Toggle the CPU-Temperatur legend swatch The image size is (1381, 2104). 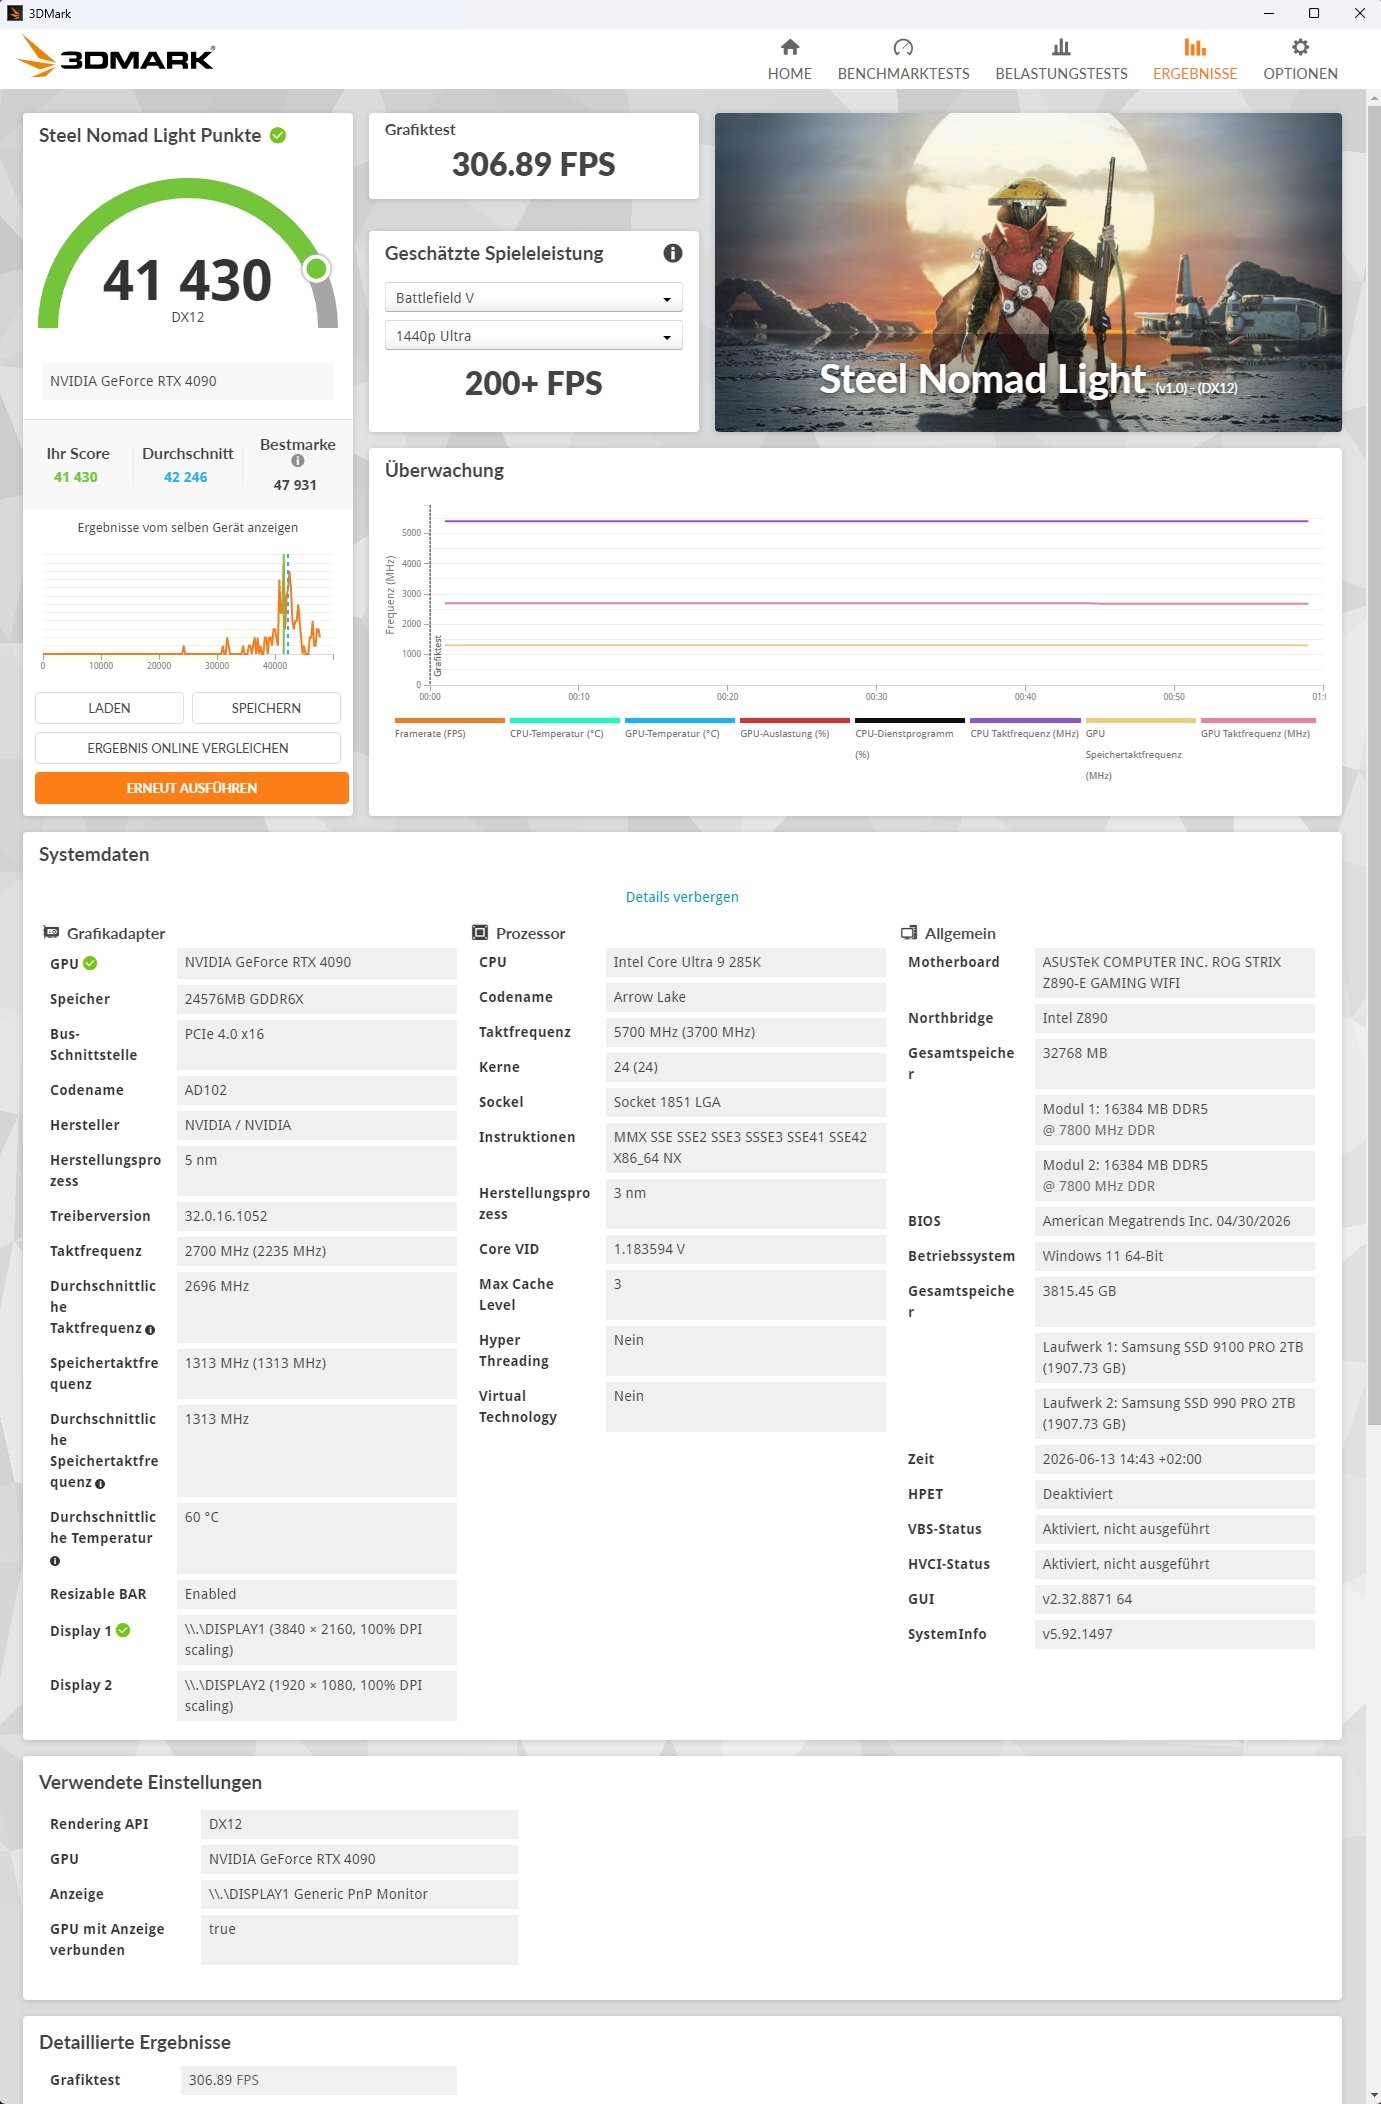[x=565, y=720]
